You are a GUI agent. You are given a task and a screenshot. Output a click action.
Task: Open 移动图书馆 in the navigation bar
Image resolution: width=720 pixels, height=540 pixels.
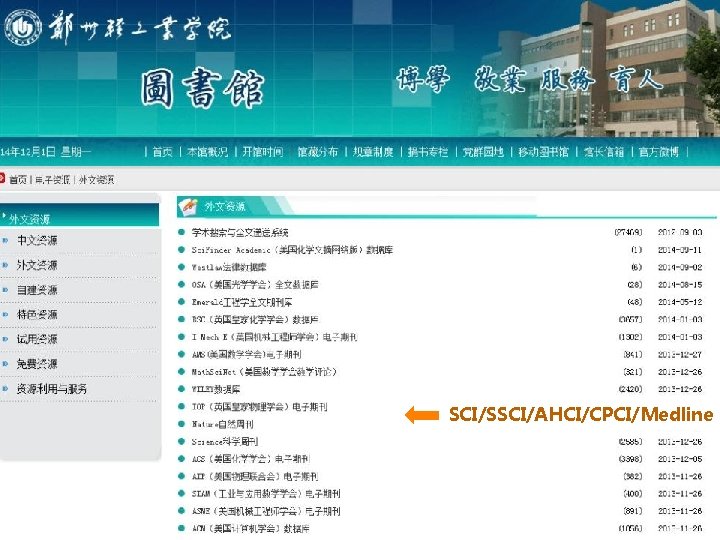click(x=543, y=152)
